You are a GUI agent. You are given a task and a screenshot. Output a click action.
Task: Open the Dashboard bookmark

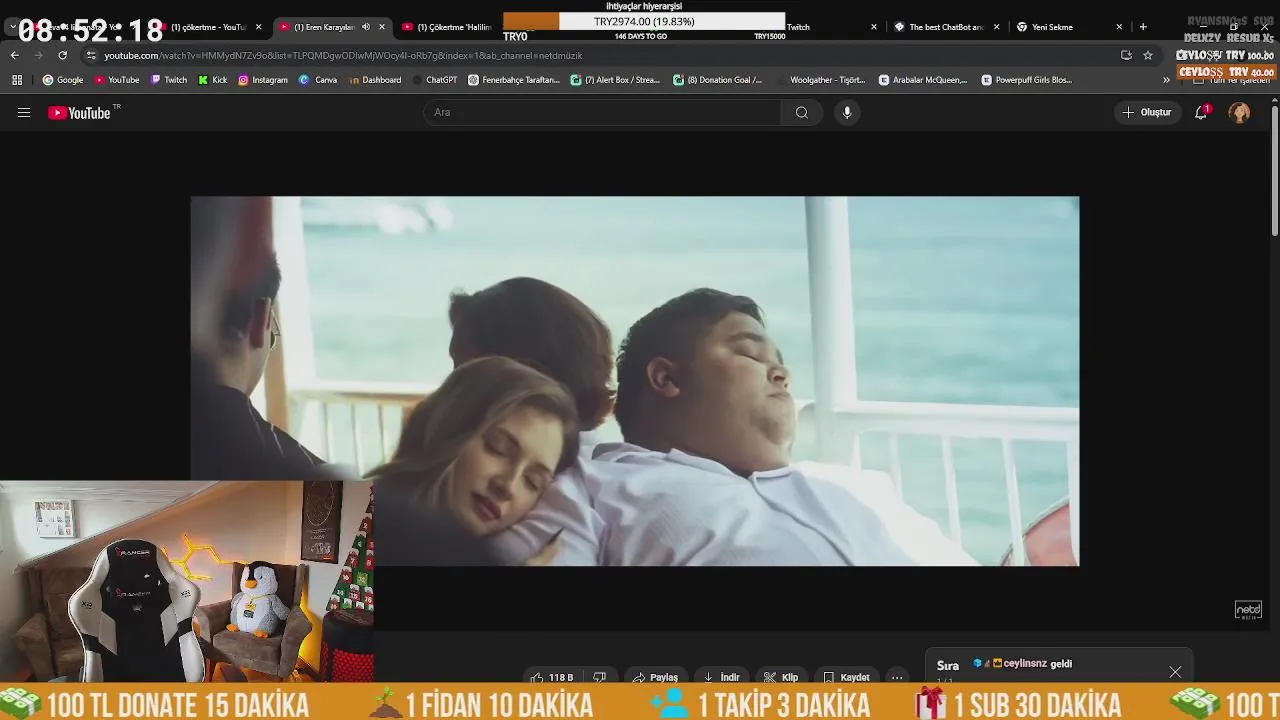(x=375, y=80)
